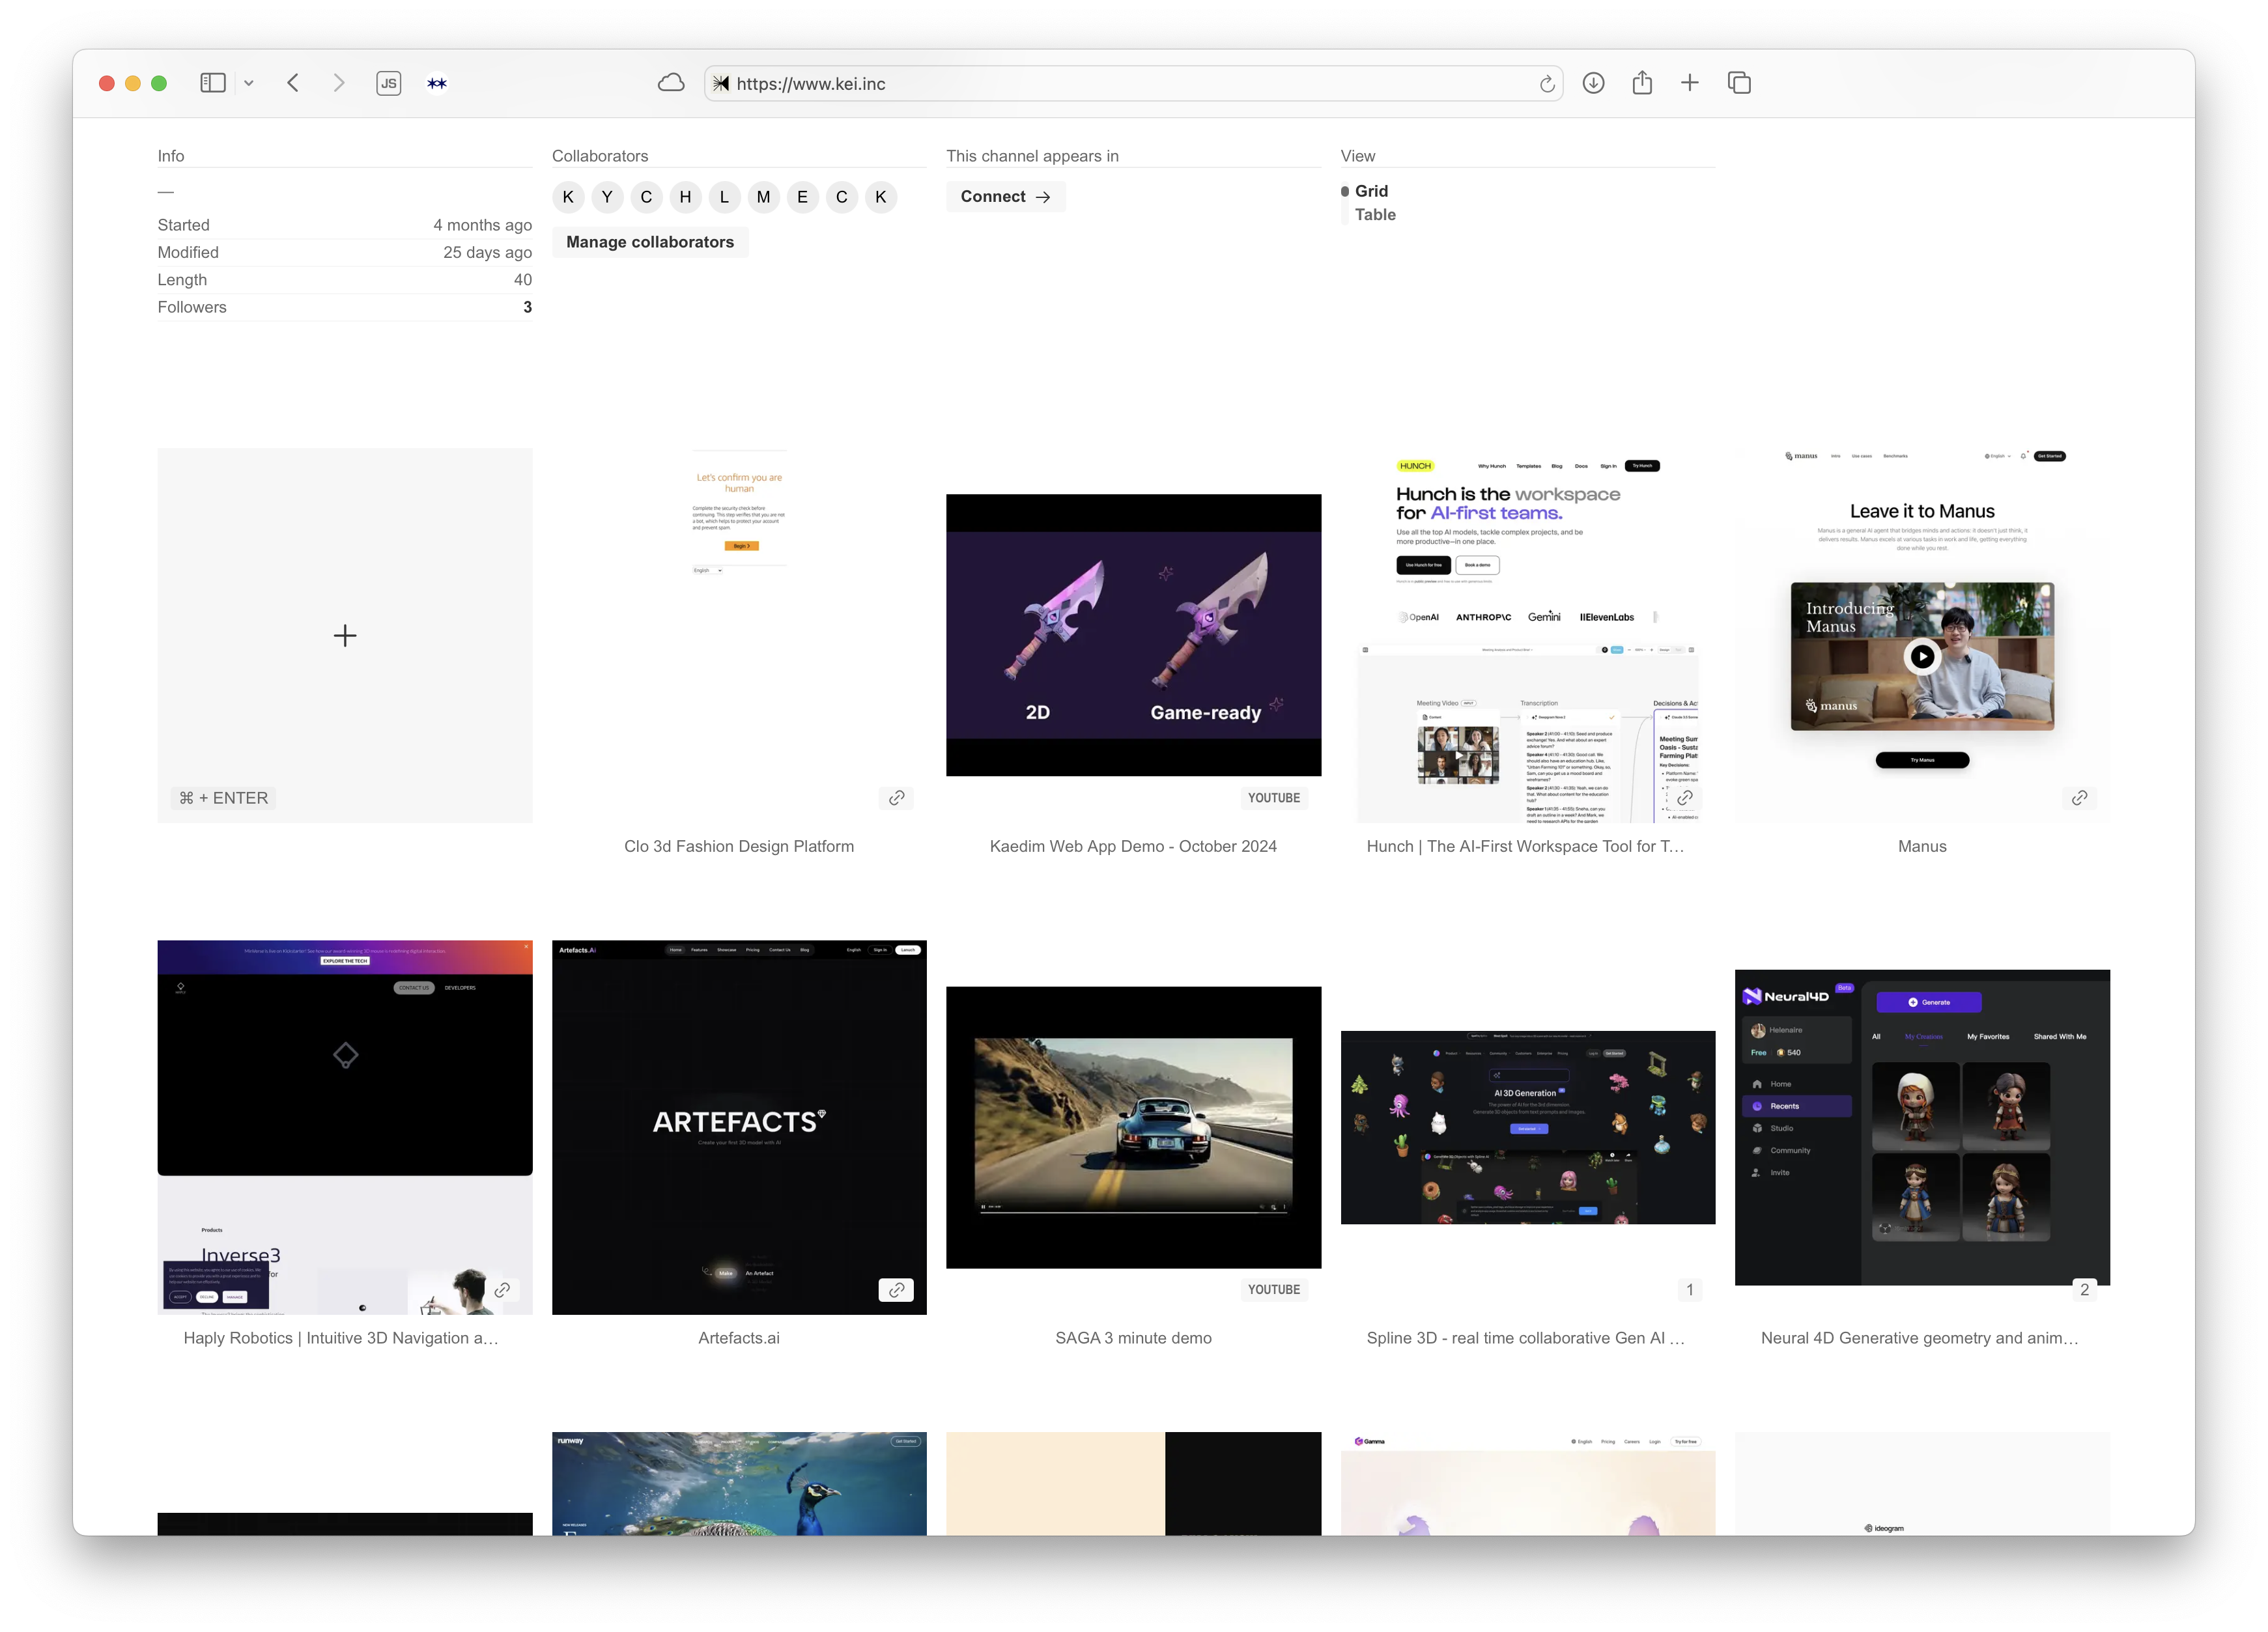Open the Neural 4D block thumbnail
Image resolution: width=2268 pixels, height=1632 pixels.
click(x=1922, y=1127)
